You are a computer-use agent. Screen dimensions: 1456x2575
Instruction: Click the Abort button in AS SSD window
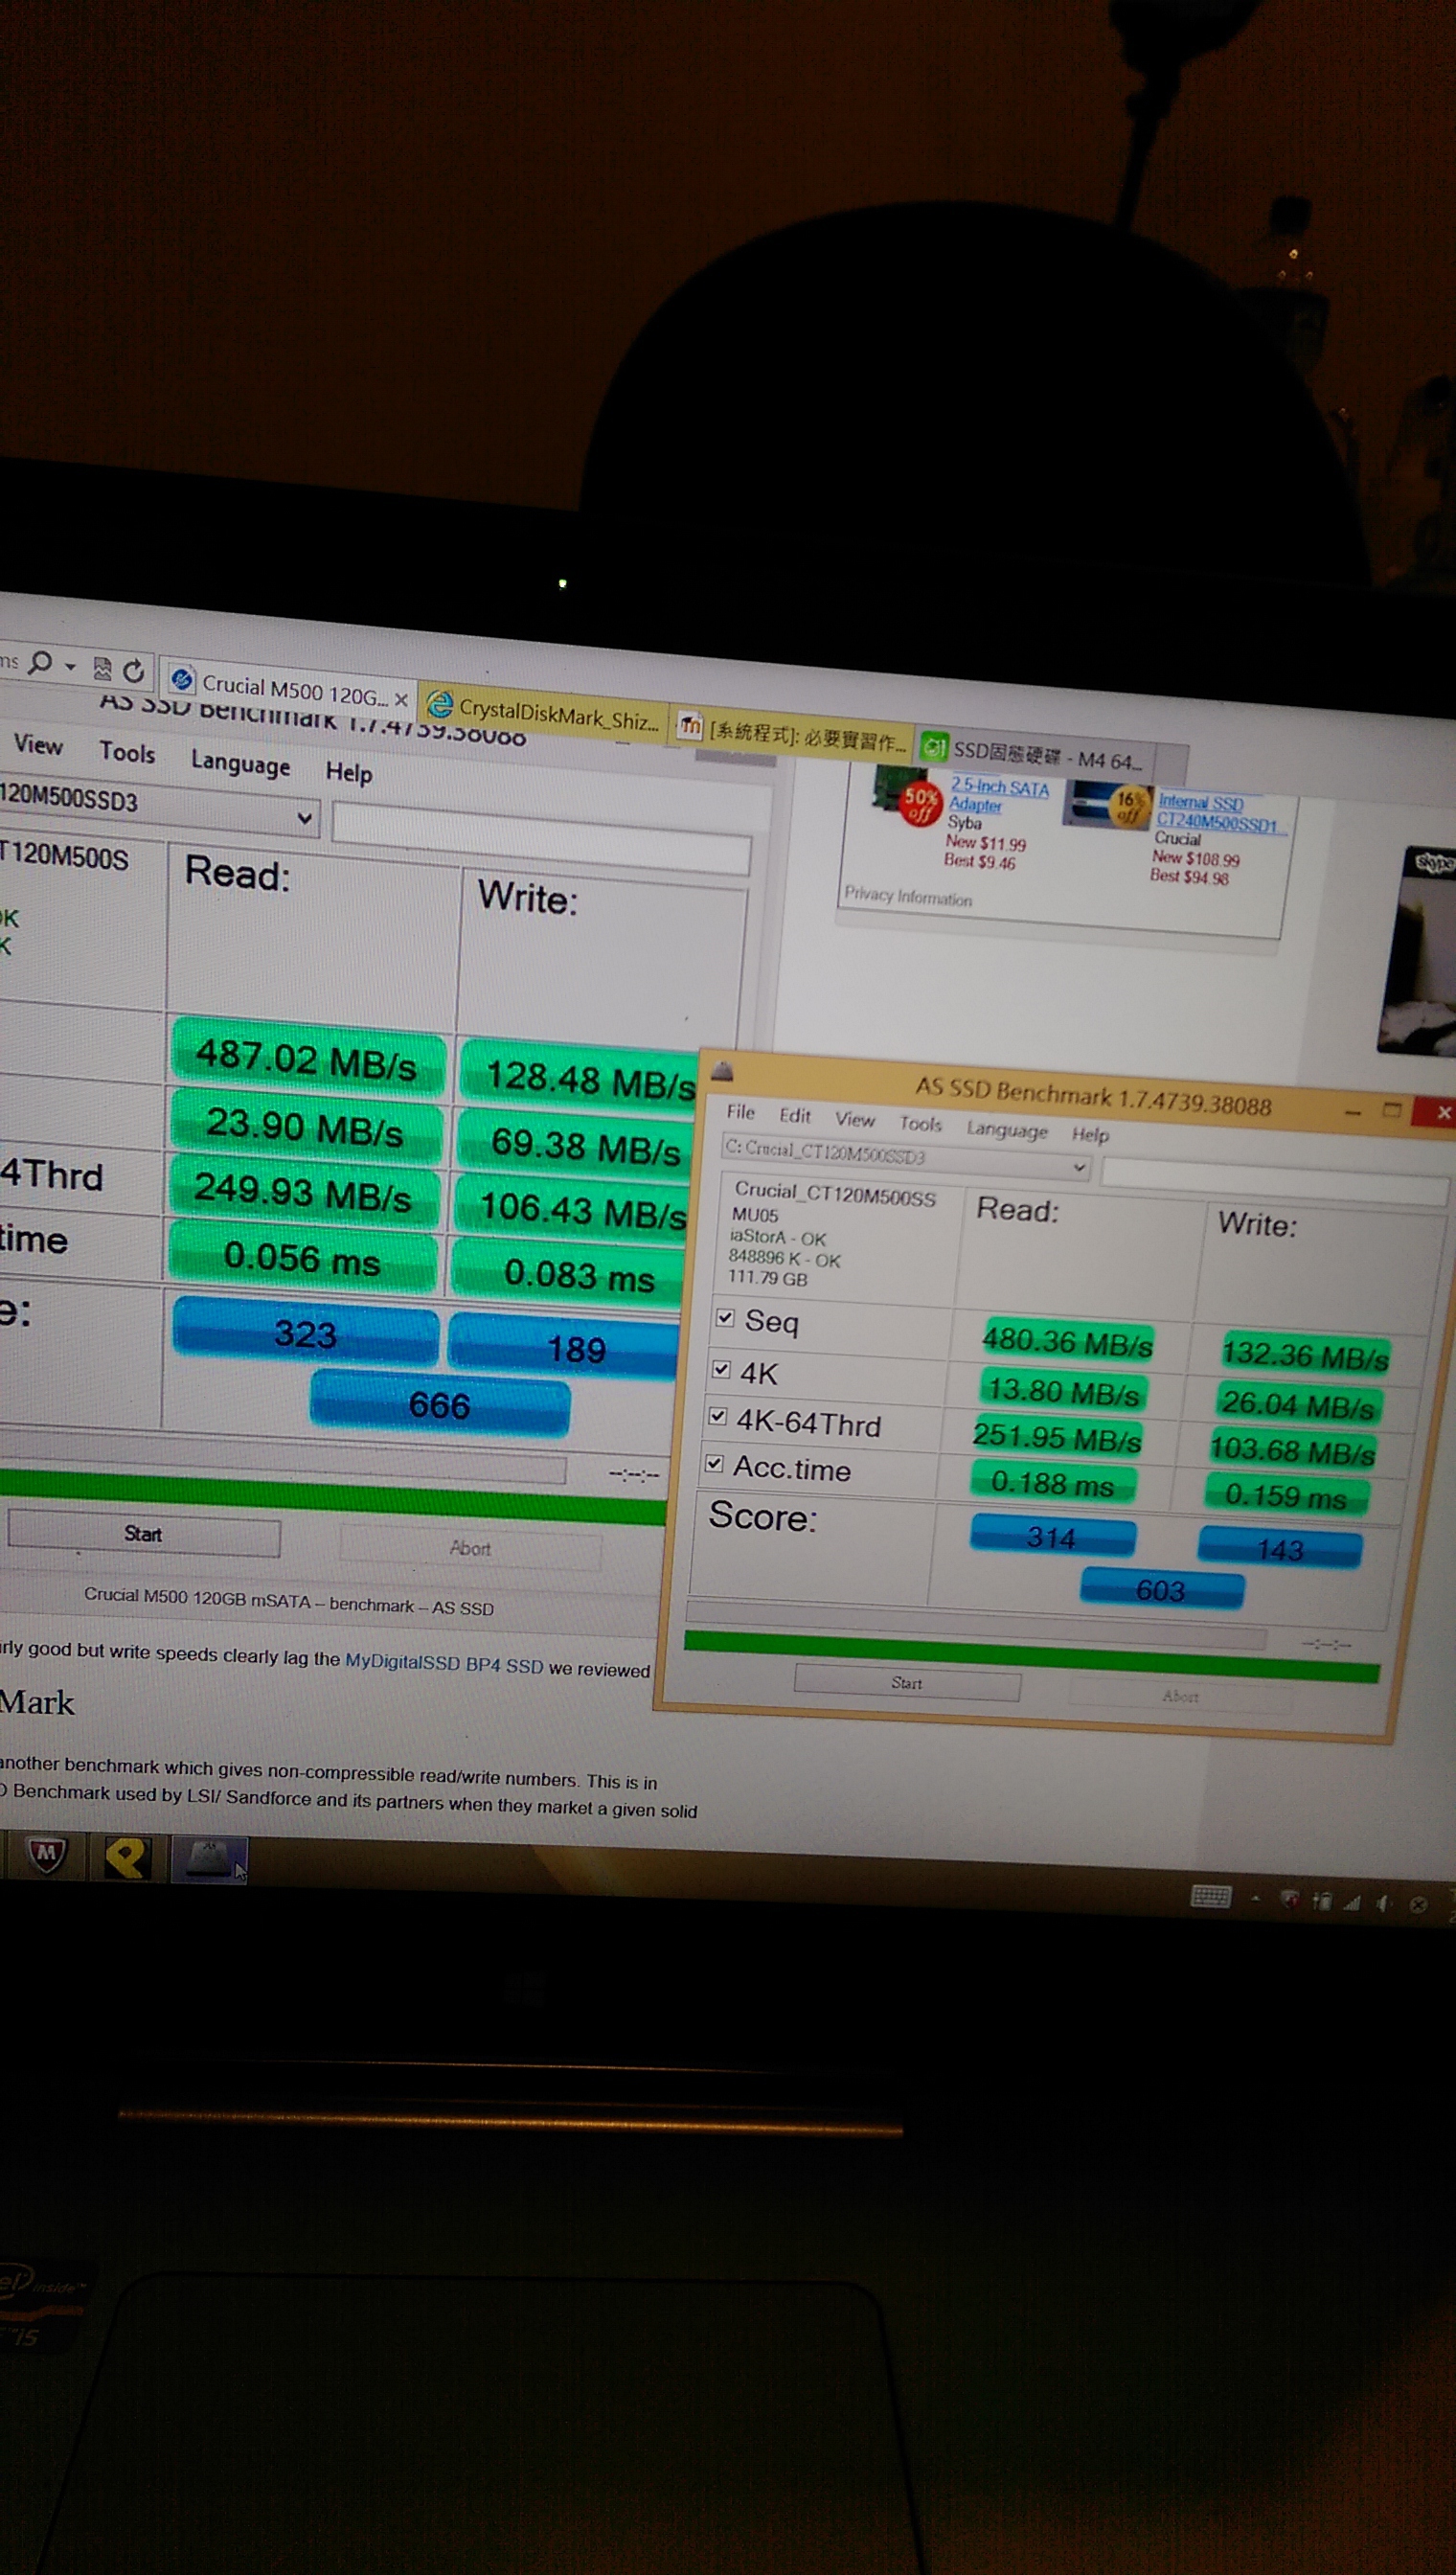click(1181, 1695)
